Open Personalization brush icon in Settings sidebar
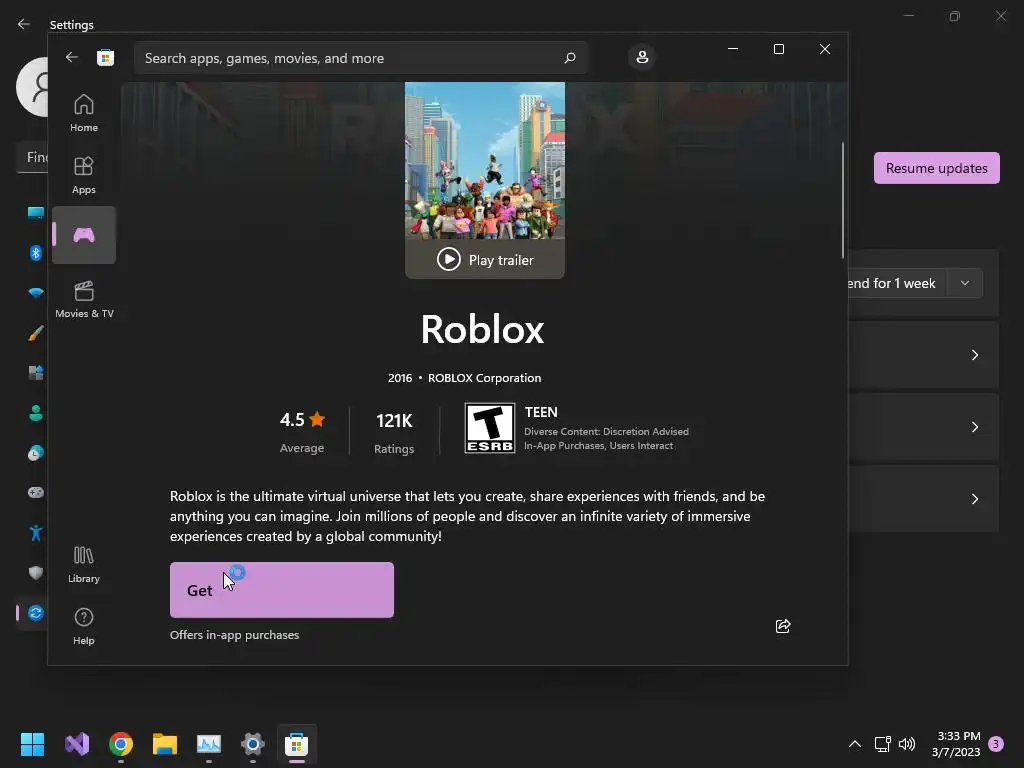Screen dimensions: 1024x768 (36, 333)
